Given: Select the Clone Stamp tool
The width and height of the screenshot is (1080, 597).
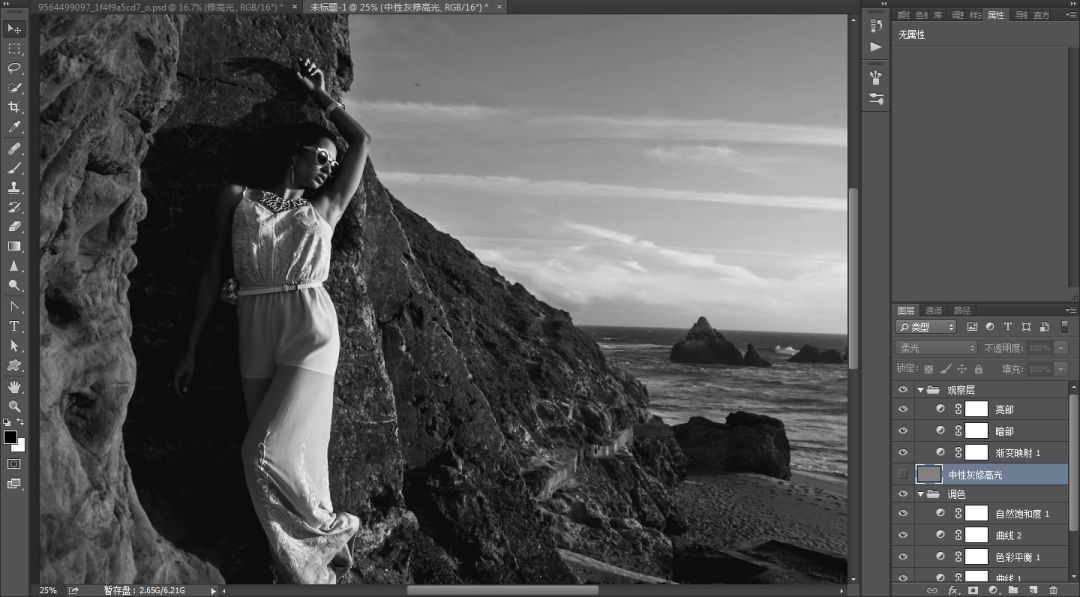Looking at the screenshot, I should point(15,187).
